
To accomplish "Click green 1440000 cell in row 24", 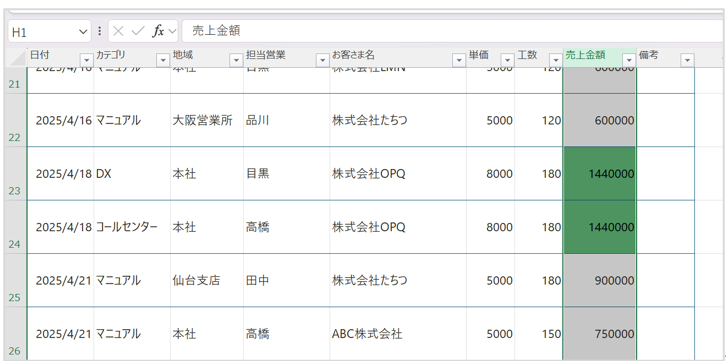I will click(600, 227).
